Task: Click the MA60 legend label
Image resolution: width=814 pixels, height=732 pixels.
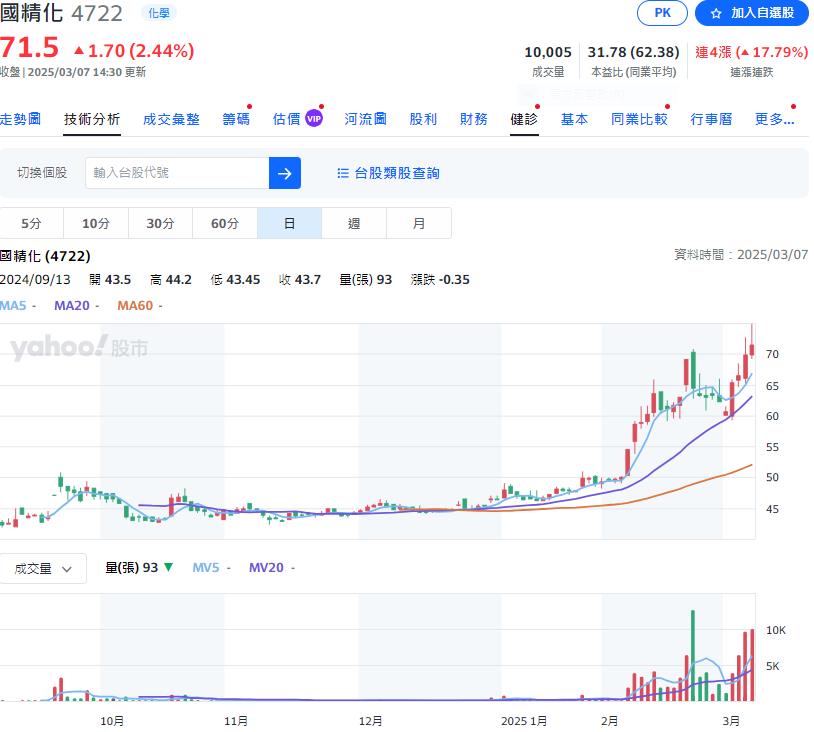Action: click(x=135, y=305)
